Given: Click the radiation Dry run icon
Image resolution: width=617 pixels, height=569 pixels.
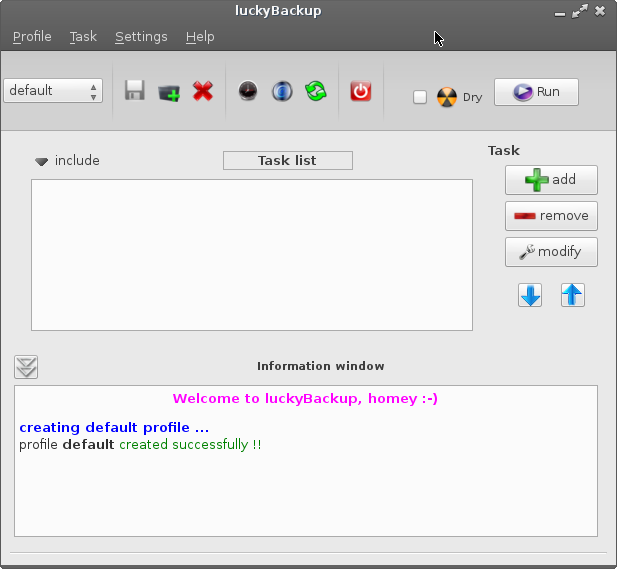Looking at the screenshot, I should [447, 97].
